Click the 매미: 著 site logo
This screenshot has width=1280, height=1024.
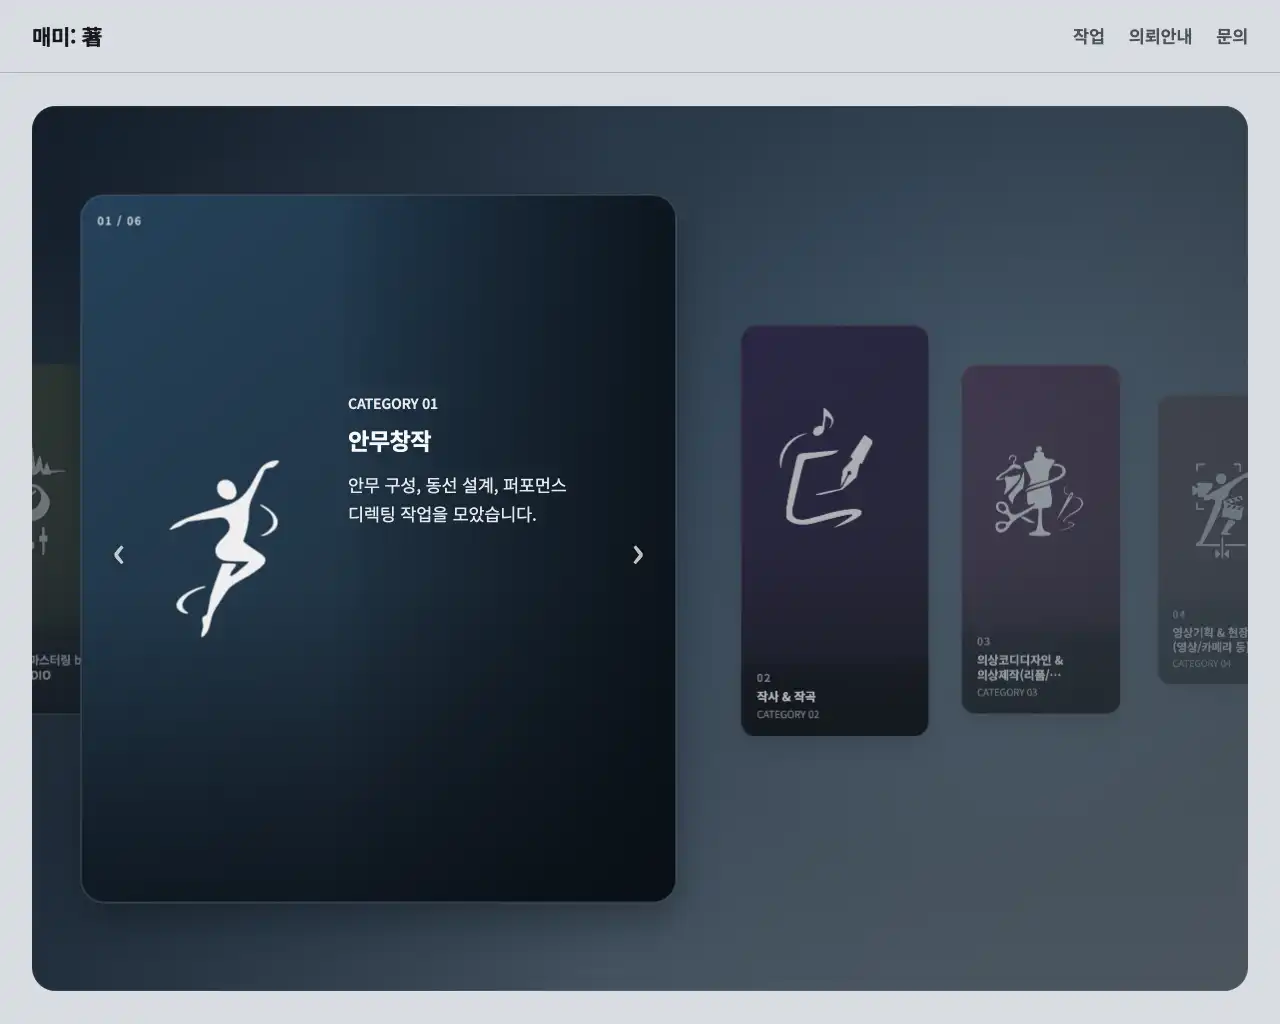[x=67, y=37]
